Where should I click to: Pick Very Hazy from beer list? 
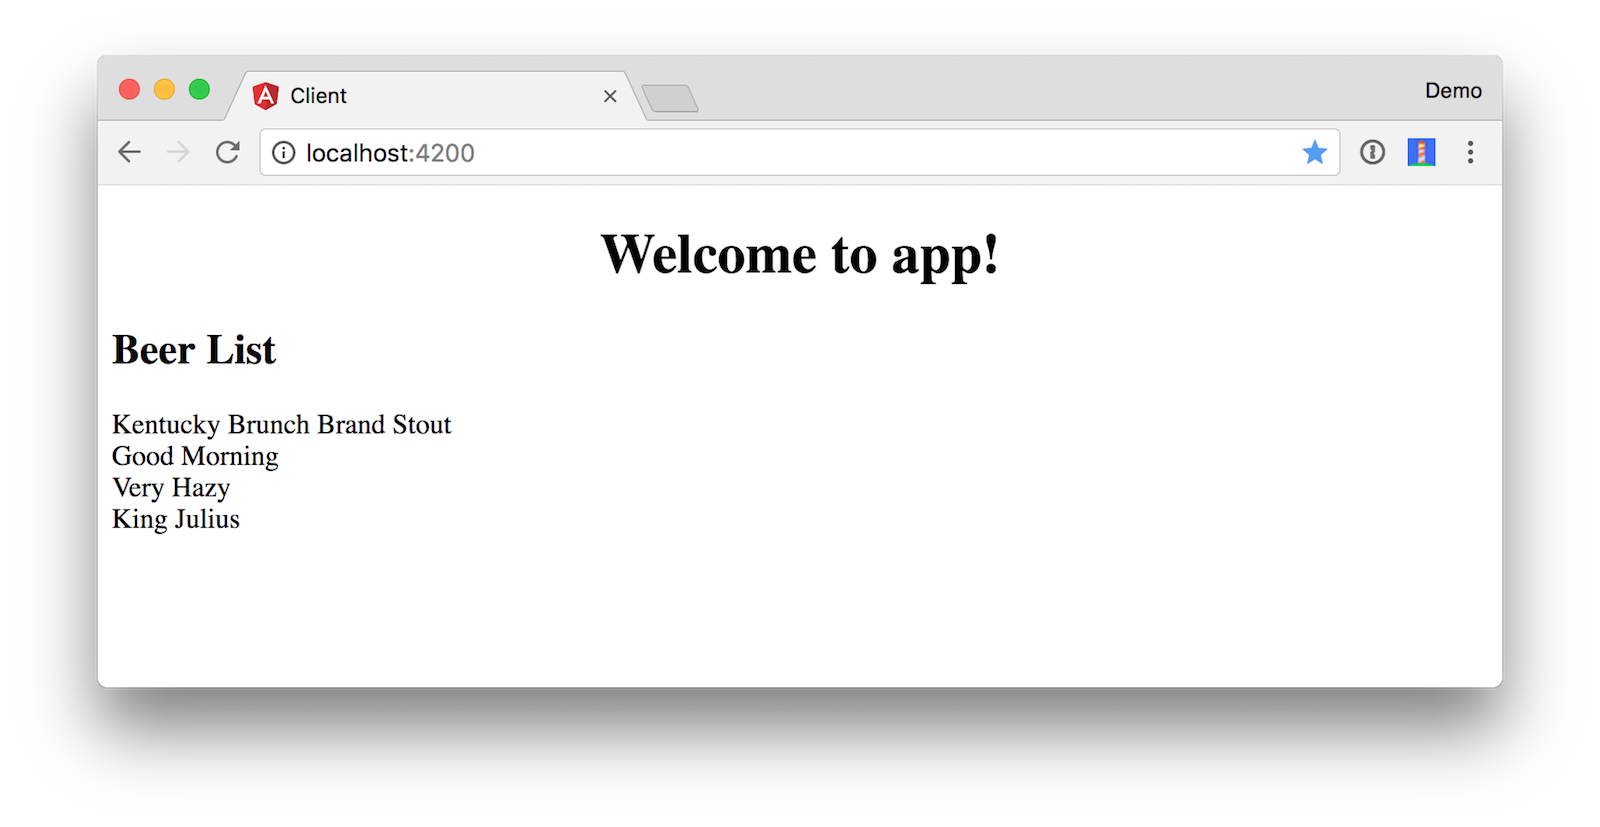pyautogui.click(x=171, y=488)
